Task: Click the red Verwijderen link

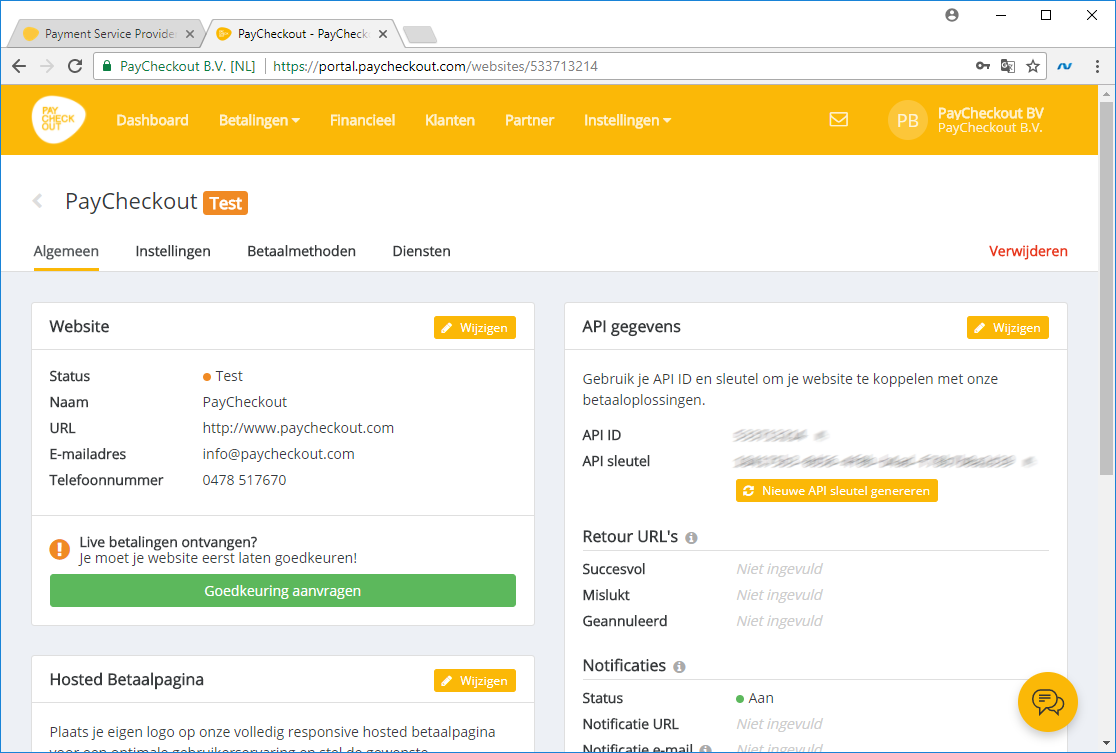Action: (x=1028, y=251)
